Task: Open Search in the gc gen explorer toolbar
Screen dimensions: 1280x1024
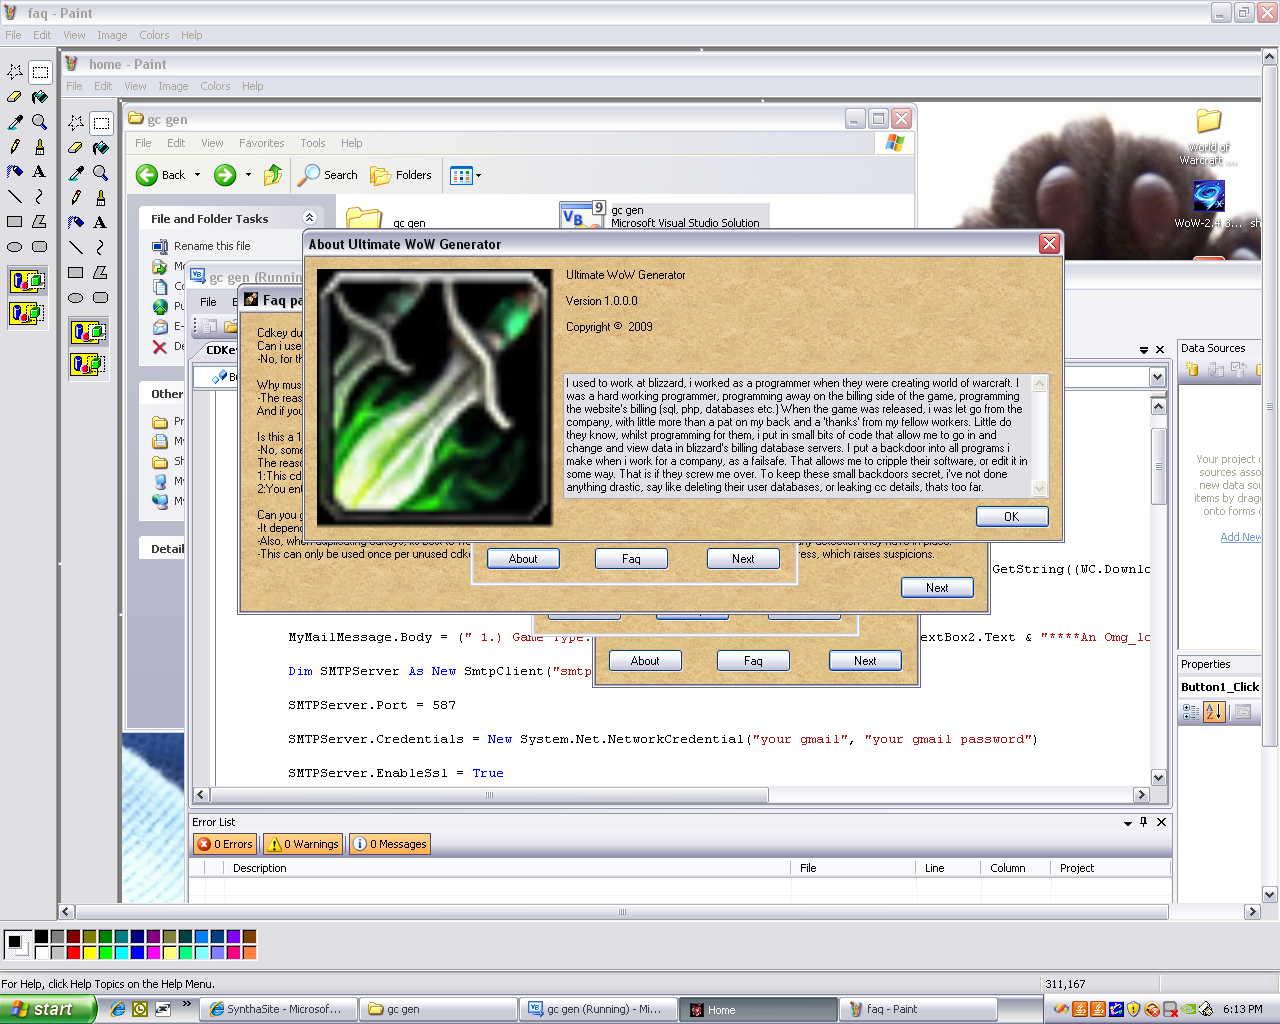Action: coord(328,175)
